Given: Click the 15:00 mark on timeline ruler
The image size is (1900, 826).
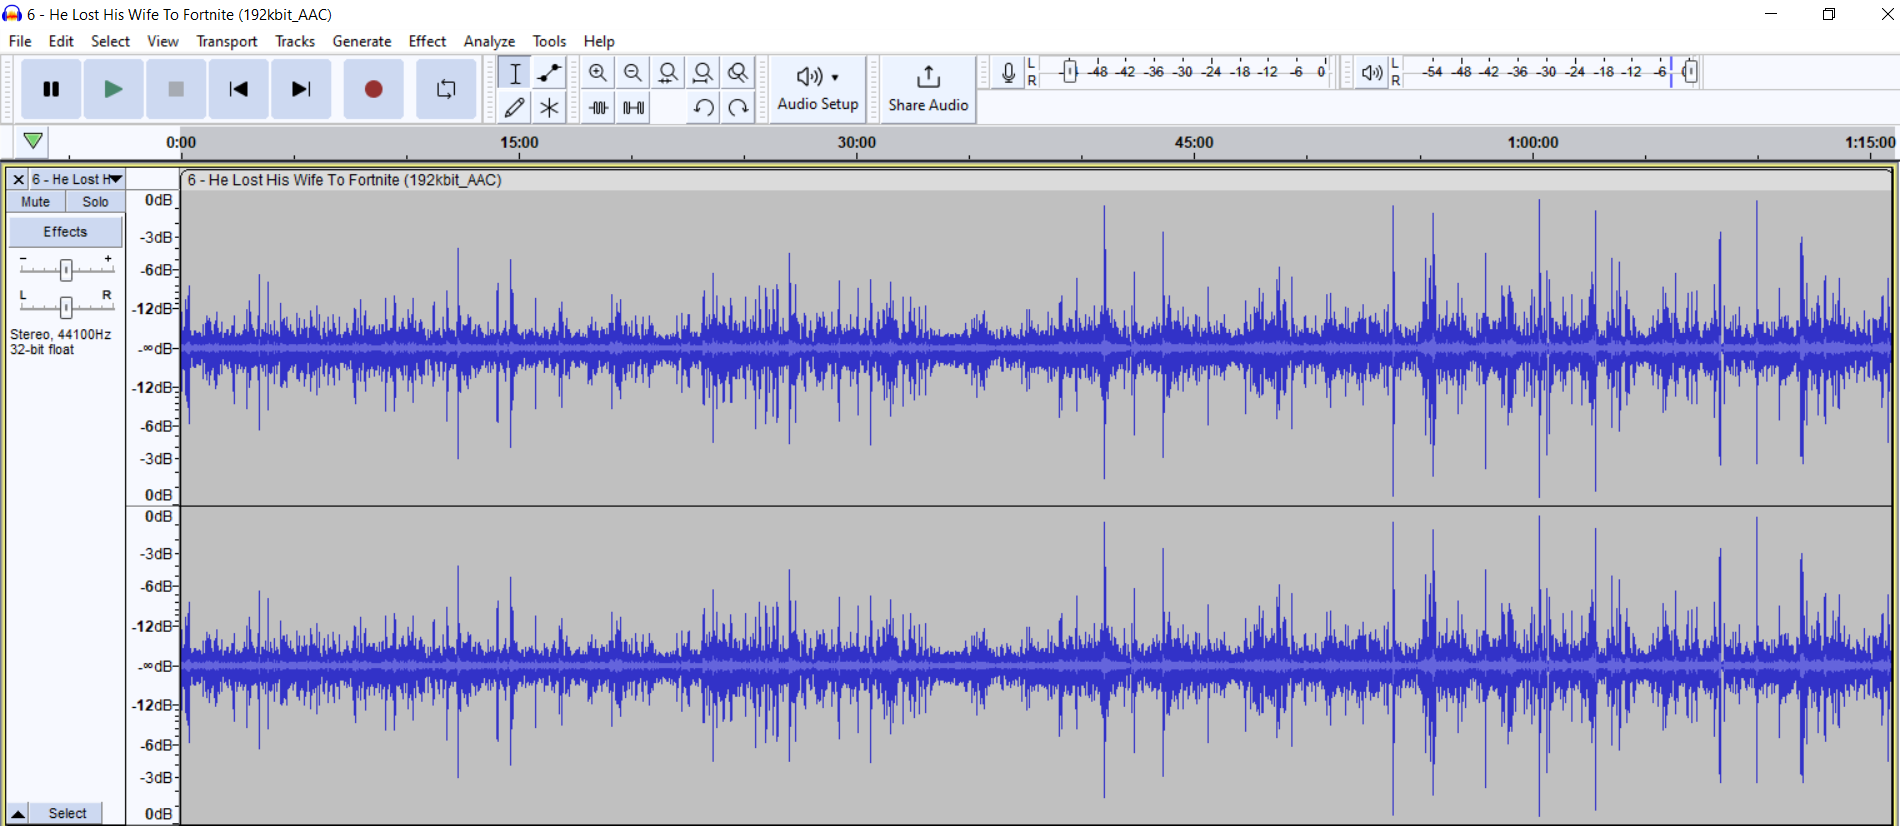Looking at the screenshot, I should 519,143.
